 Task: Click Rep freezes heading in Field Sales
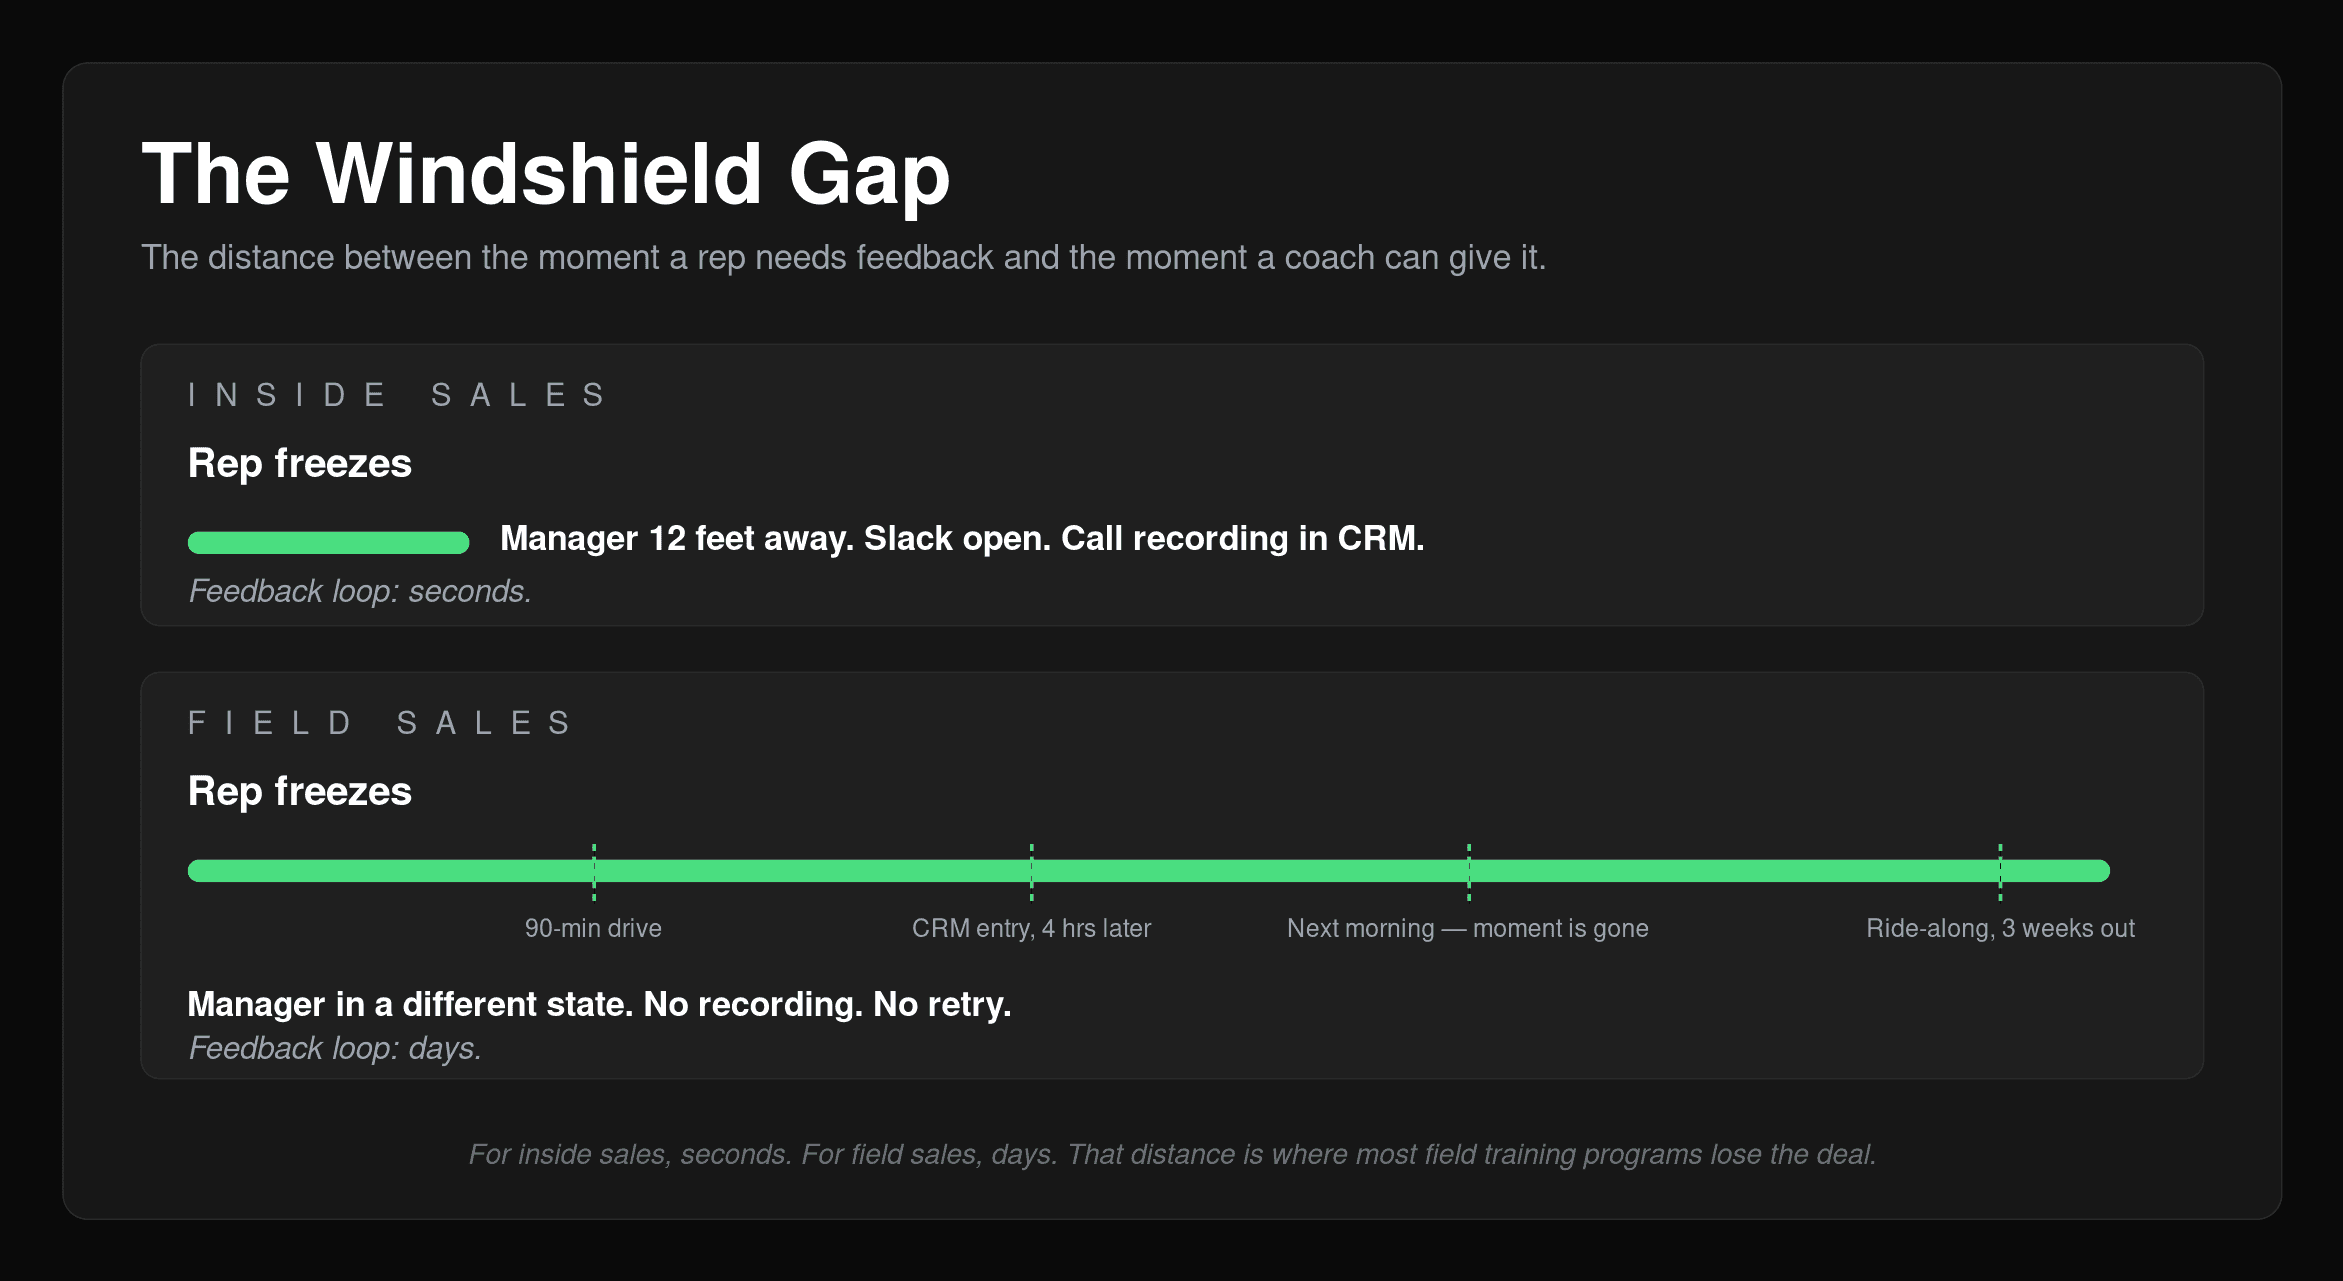(x=300, y=792)
